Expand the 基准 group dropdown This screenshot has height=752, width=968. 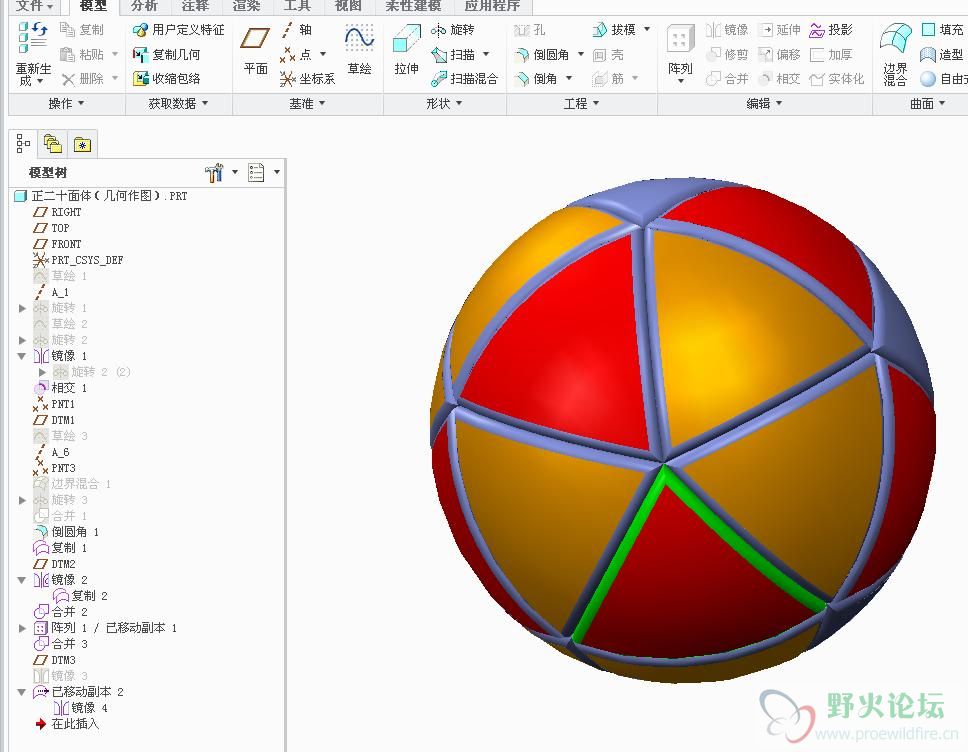point(307,103)
